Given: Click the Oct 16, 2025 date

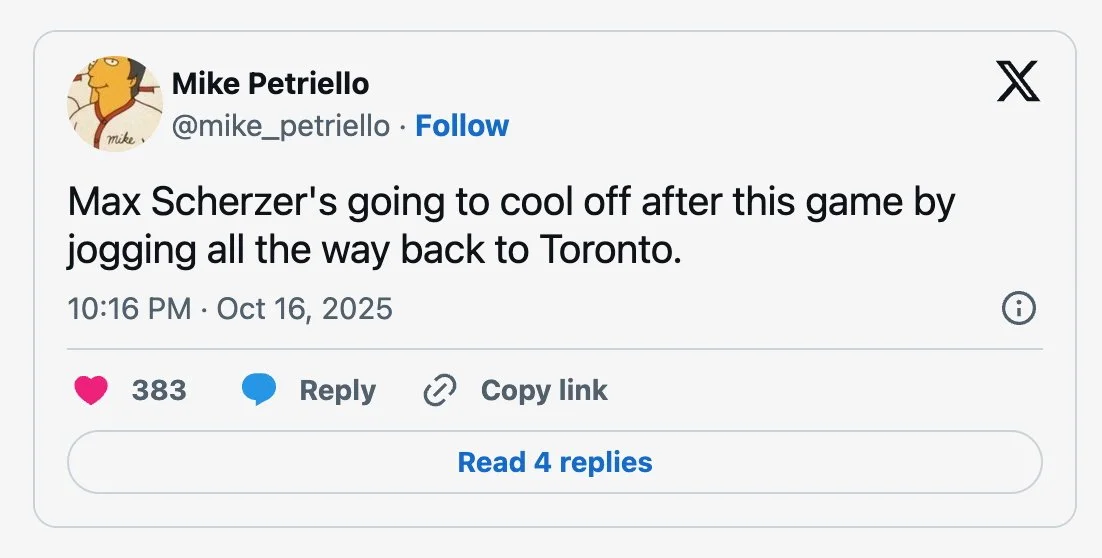Looking at the screenshot, I should (304, 308).
